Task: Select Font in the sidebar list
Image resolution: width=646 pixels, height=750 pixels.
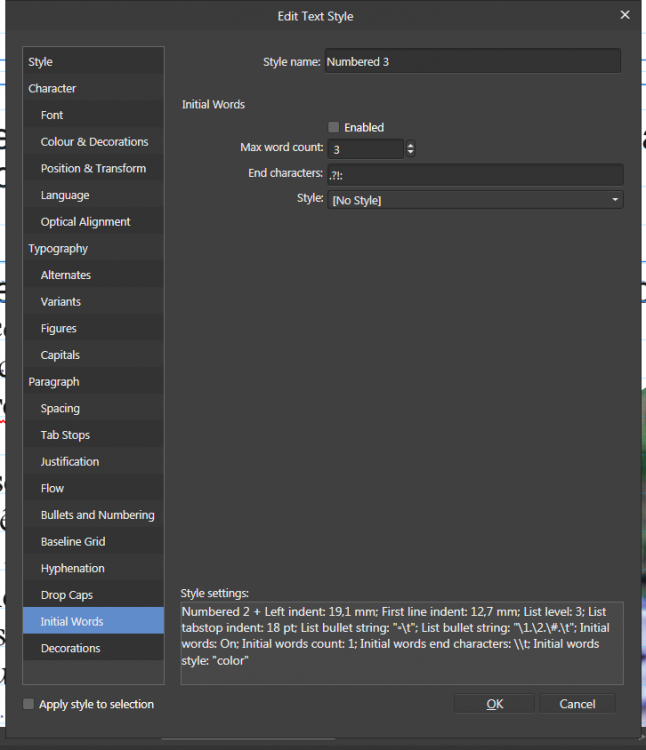Action: 52,115
